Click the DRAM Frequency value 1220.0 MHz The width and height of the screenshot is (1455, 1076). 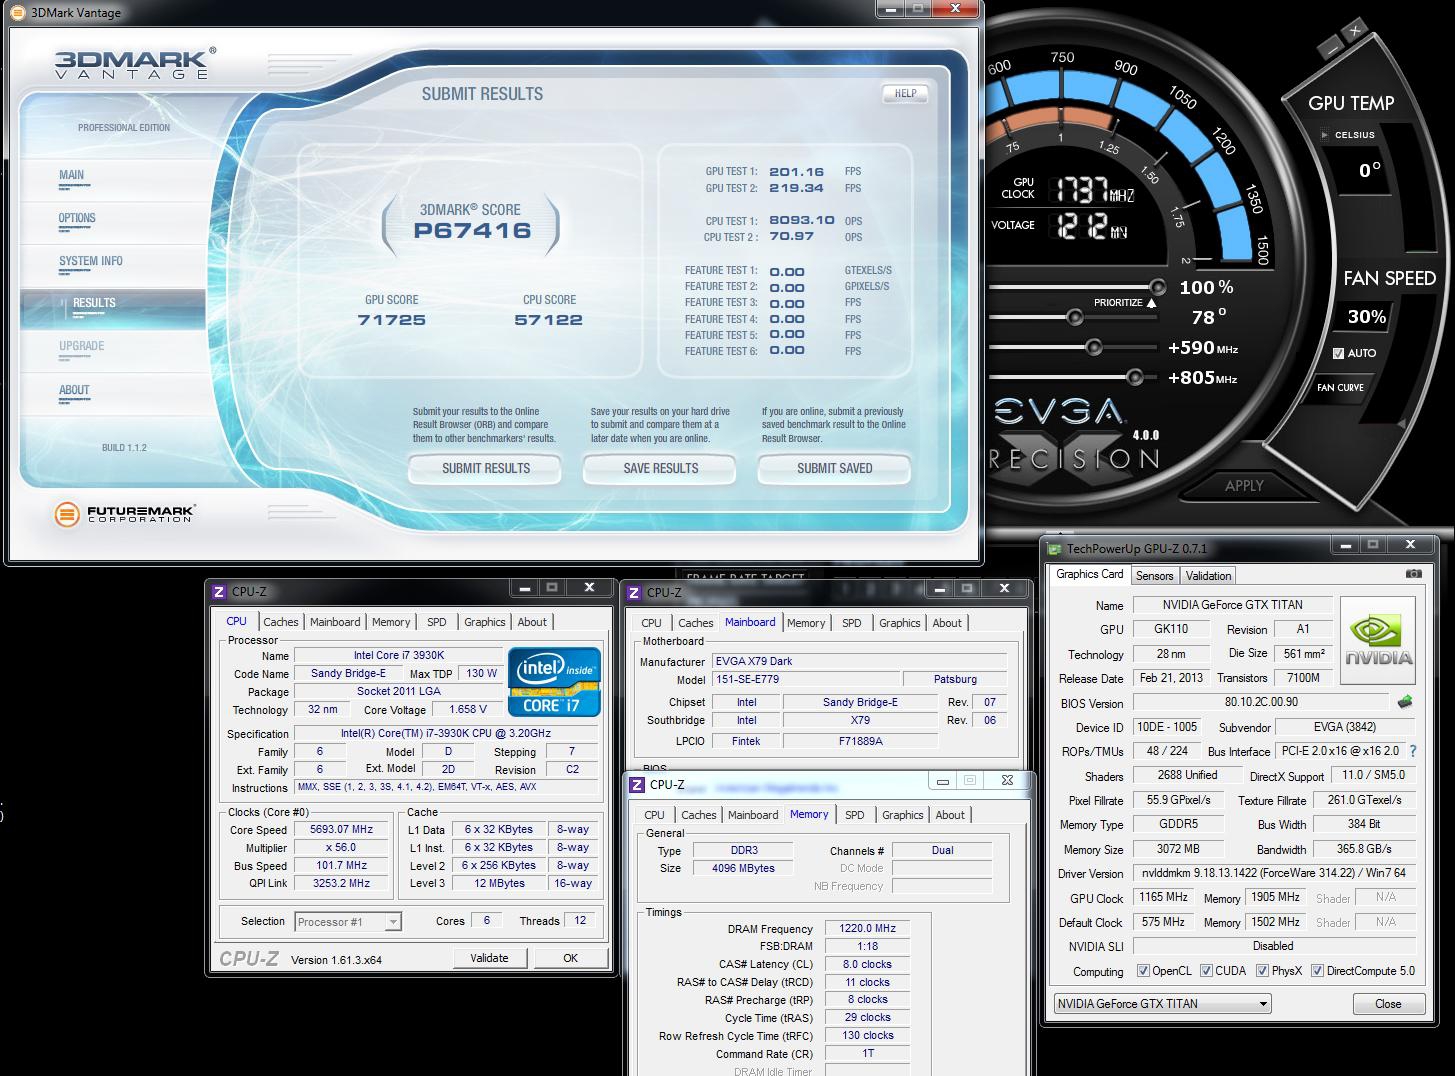tap(867, 929)
